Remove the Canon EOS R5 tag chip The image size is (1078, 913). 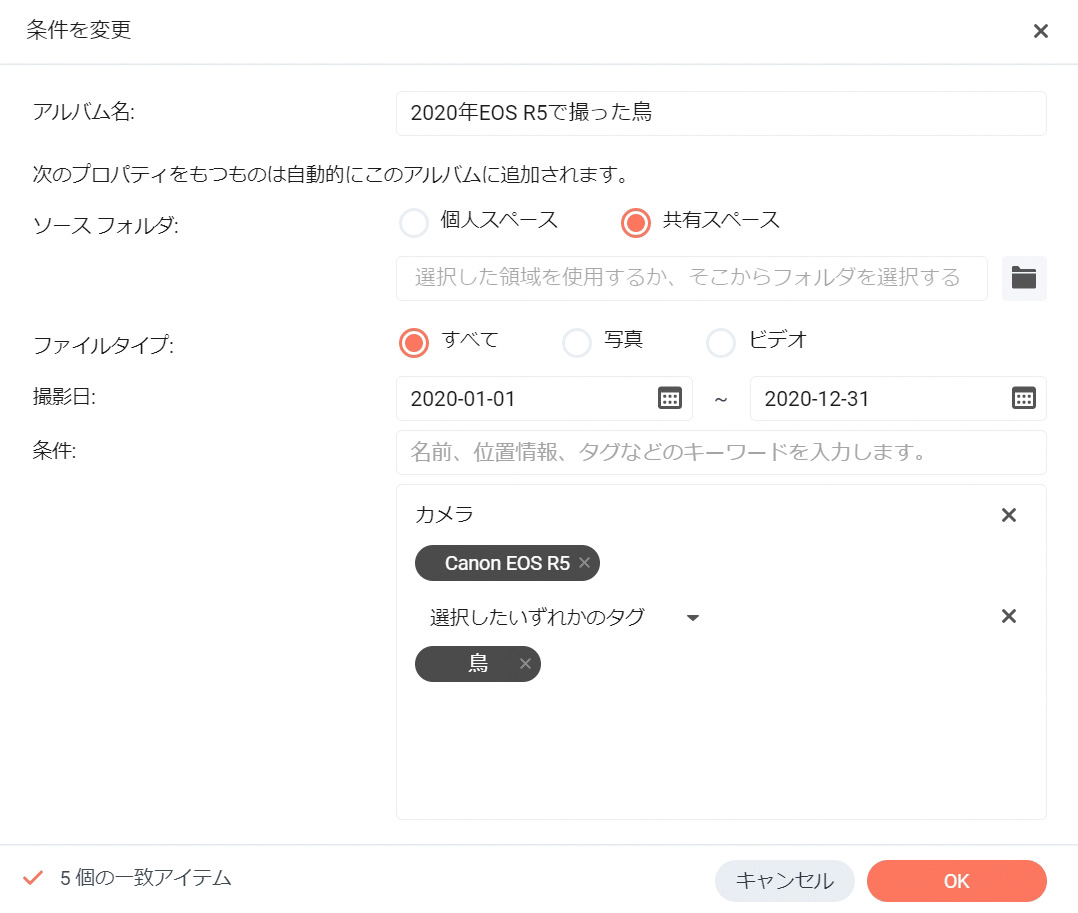[583, 563]
